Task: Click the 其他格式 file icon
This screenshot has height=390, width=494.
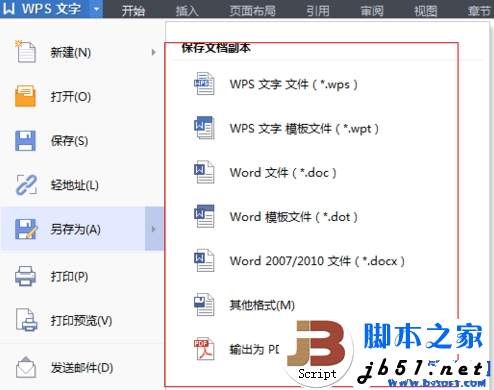Action: coord(204,304)
